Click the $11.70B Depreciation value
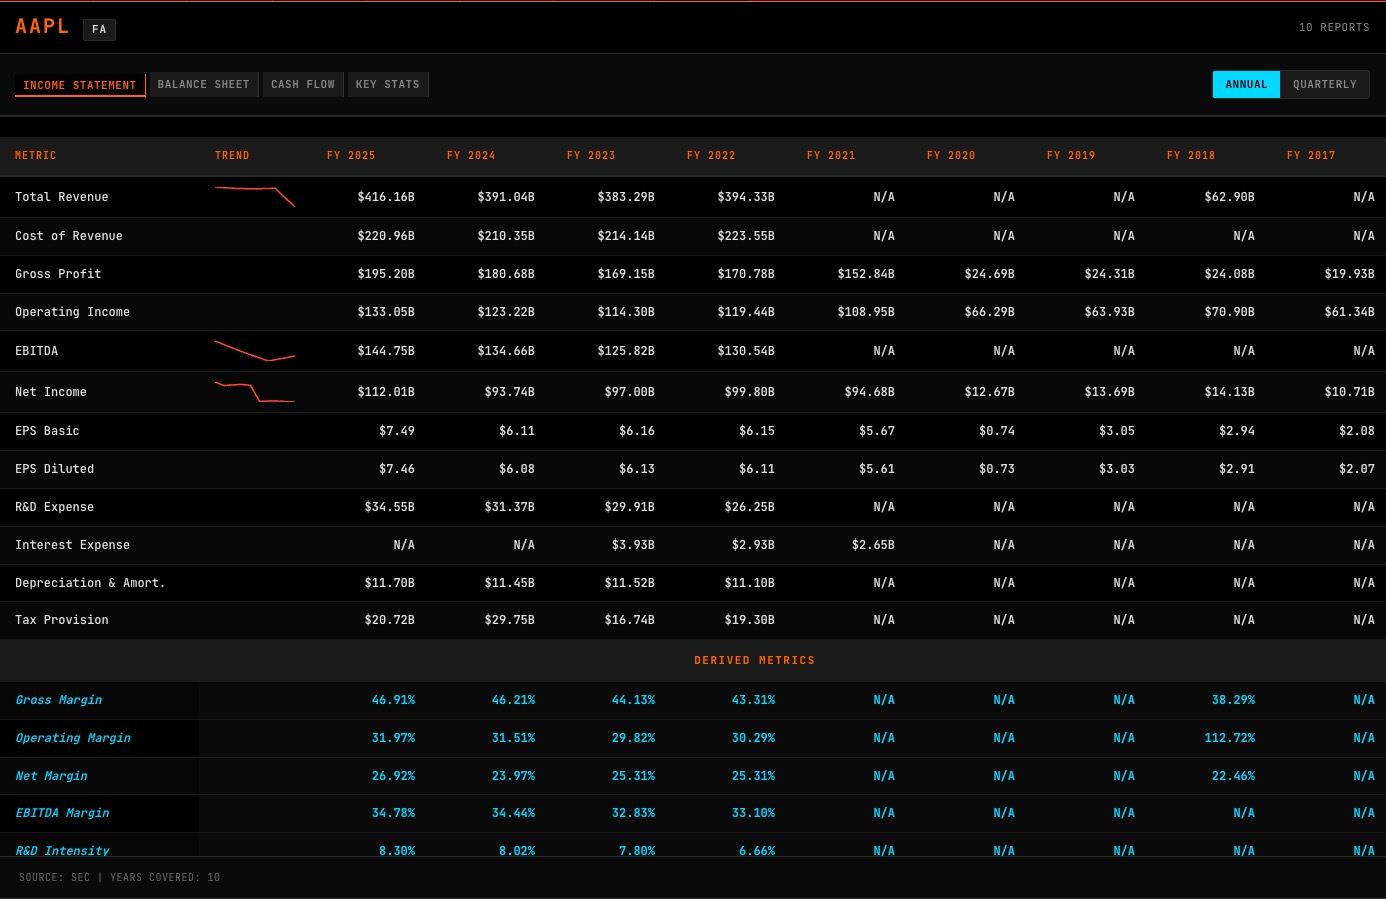 pyautogui.click(x=390, y=583)
